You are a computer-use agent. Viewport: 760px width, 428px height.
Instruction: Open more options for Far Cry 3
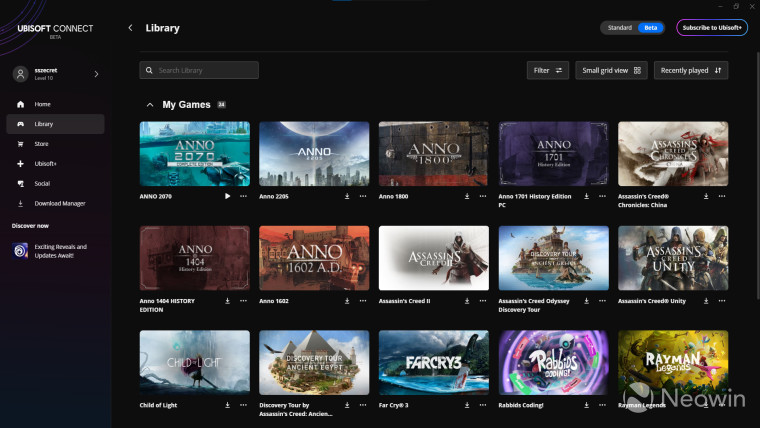pos(483,405)
